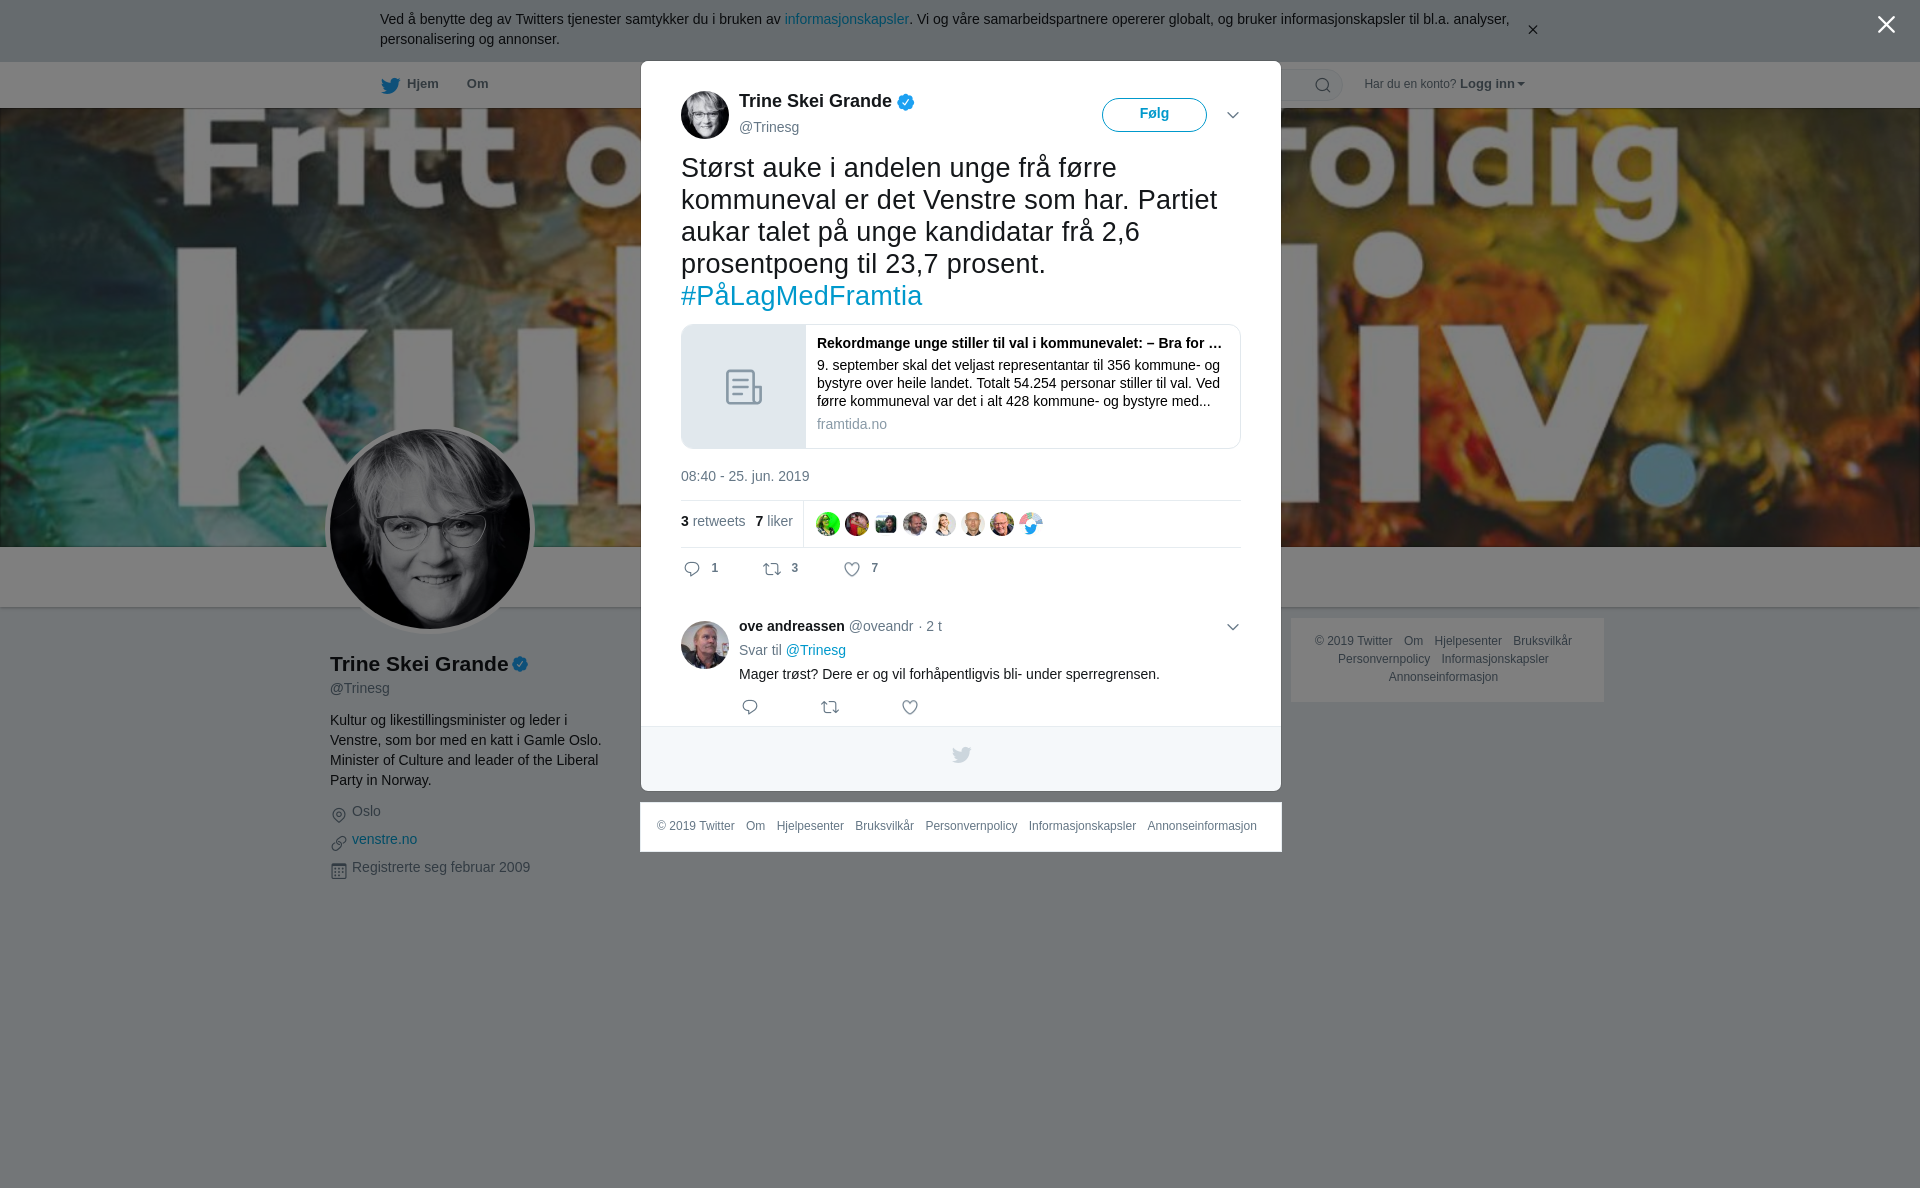Like the main tweet with heart icon

[x=852, y=569]
